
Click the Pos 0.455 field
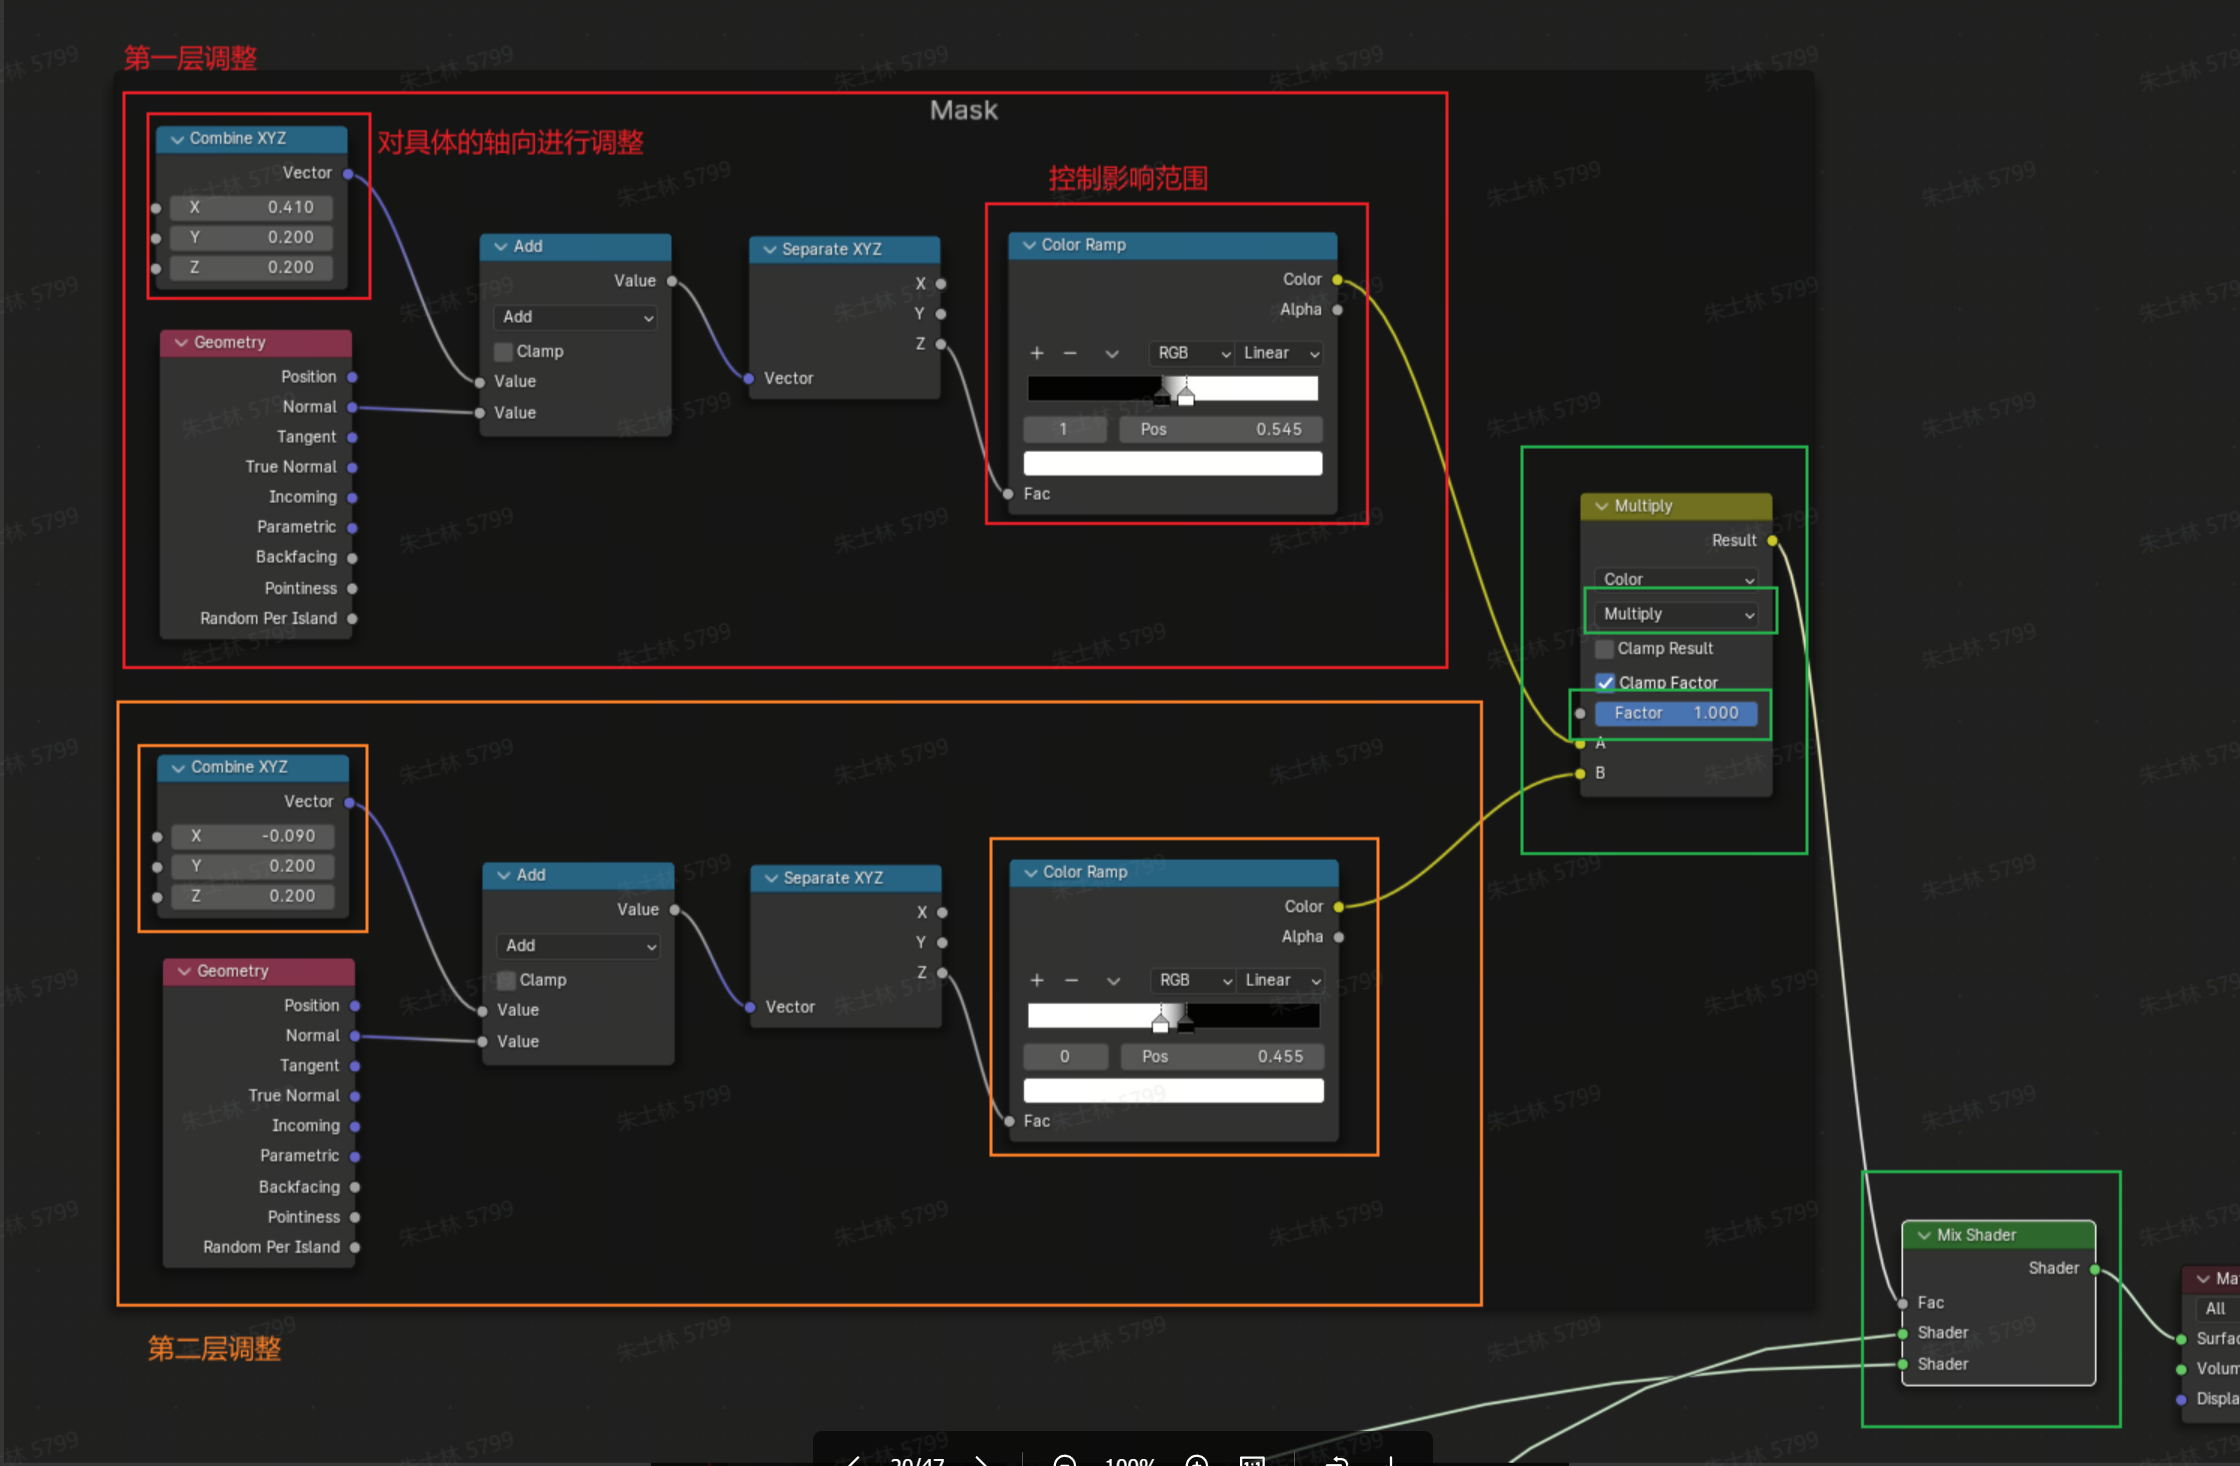[x=1221, y=1056]
